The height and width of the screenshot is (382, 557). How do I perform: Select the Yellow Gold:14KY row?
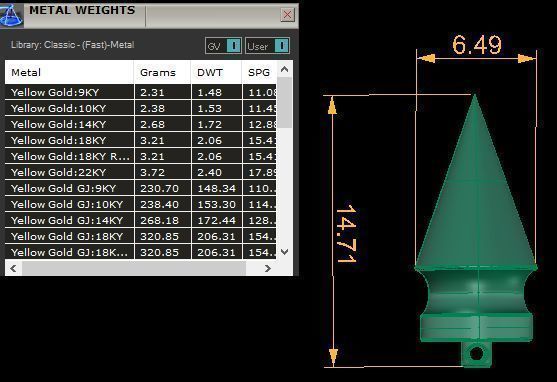141,124
